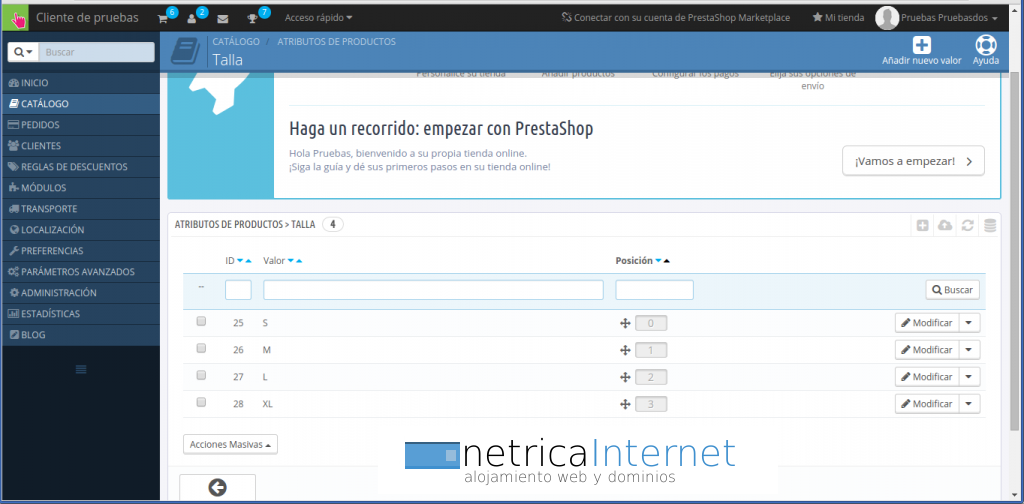Viewport: 1024px width, 504px height.
Task: Expand actions dropdown for row S
Action: 969,323
